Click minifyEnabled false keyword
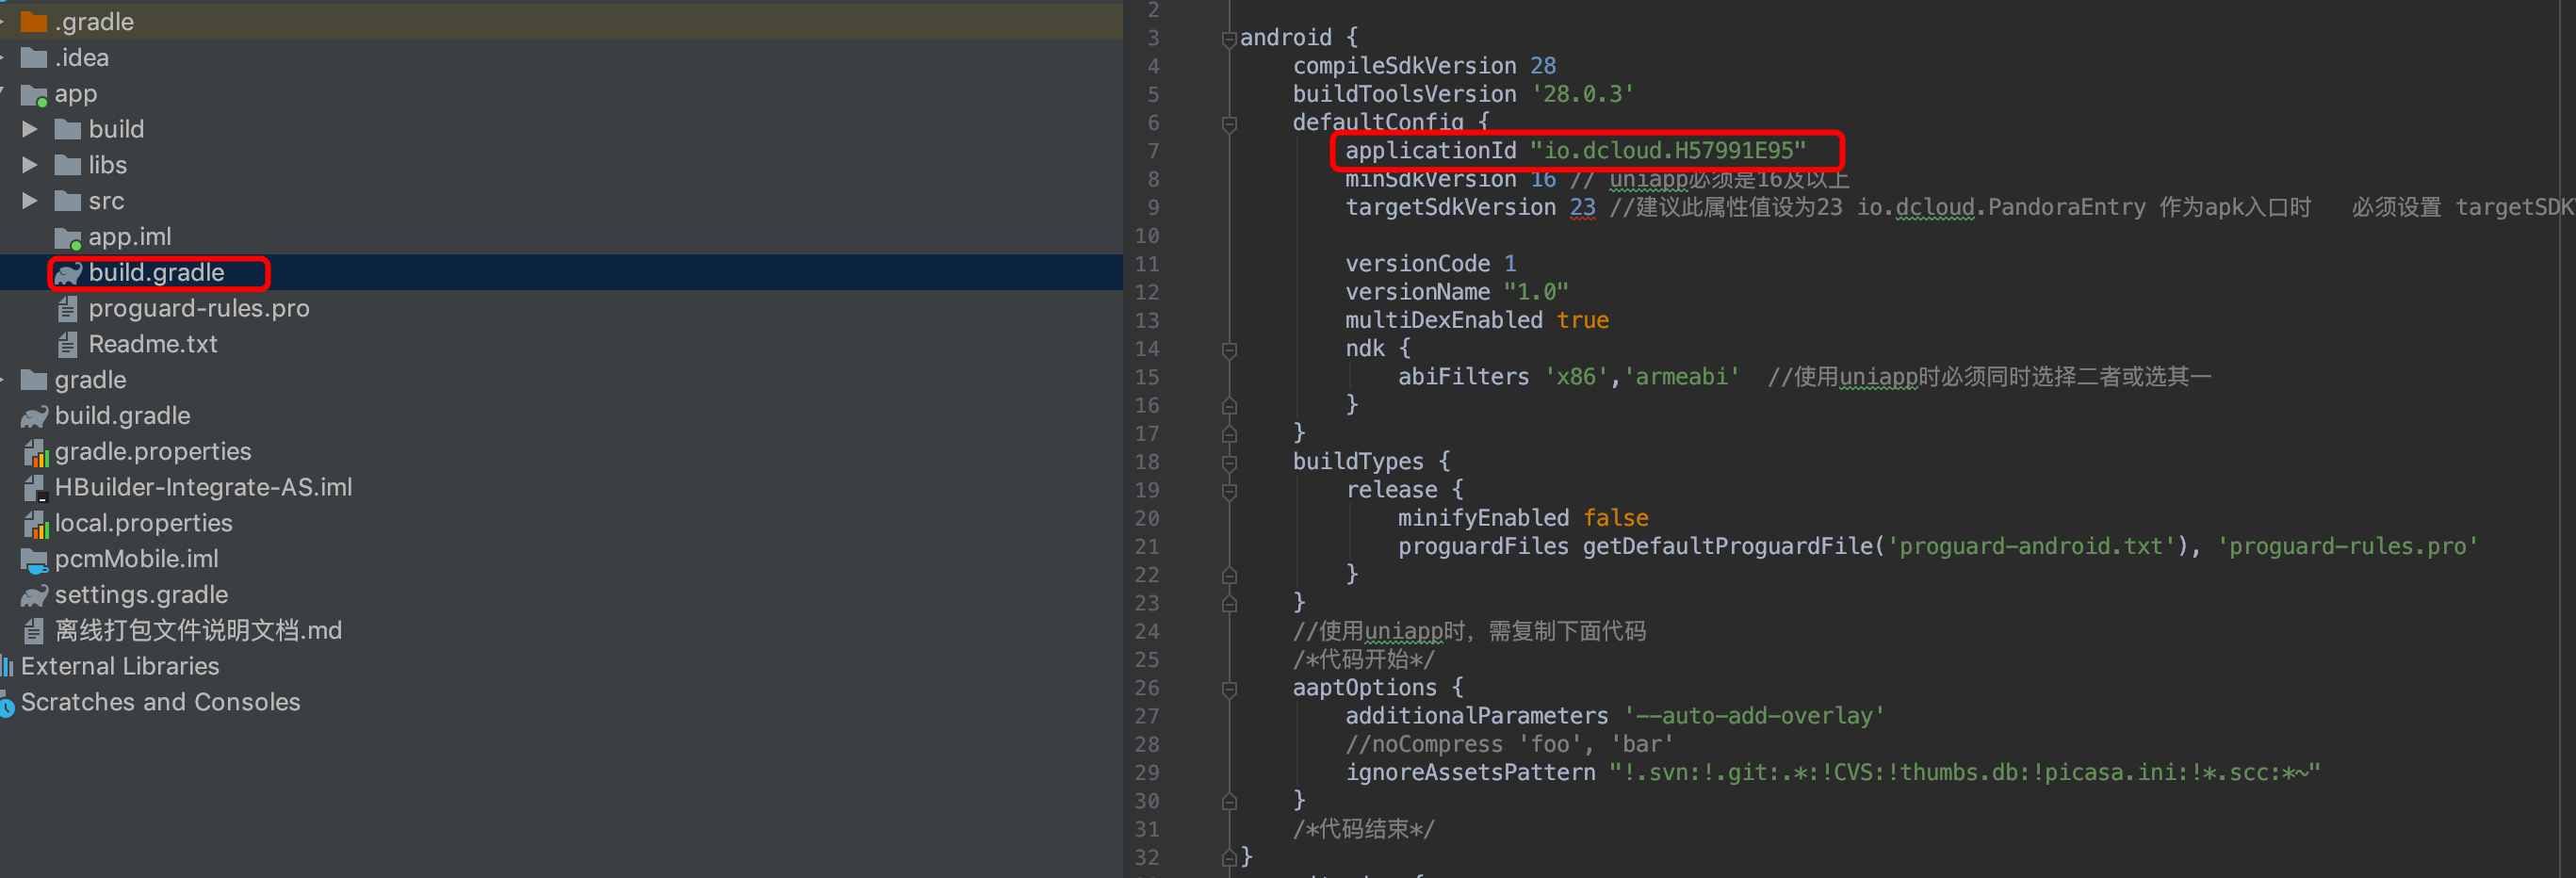 1615,518
